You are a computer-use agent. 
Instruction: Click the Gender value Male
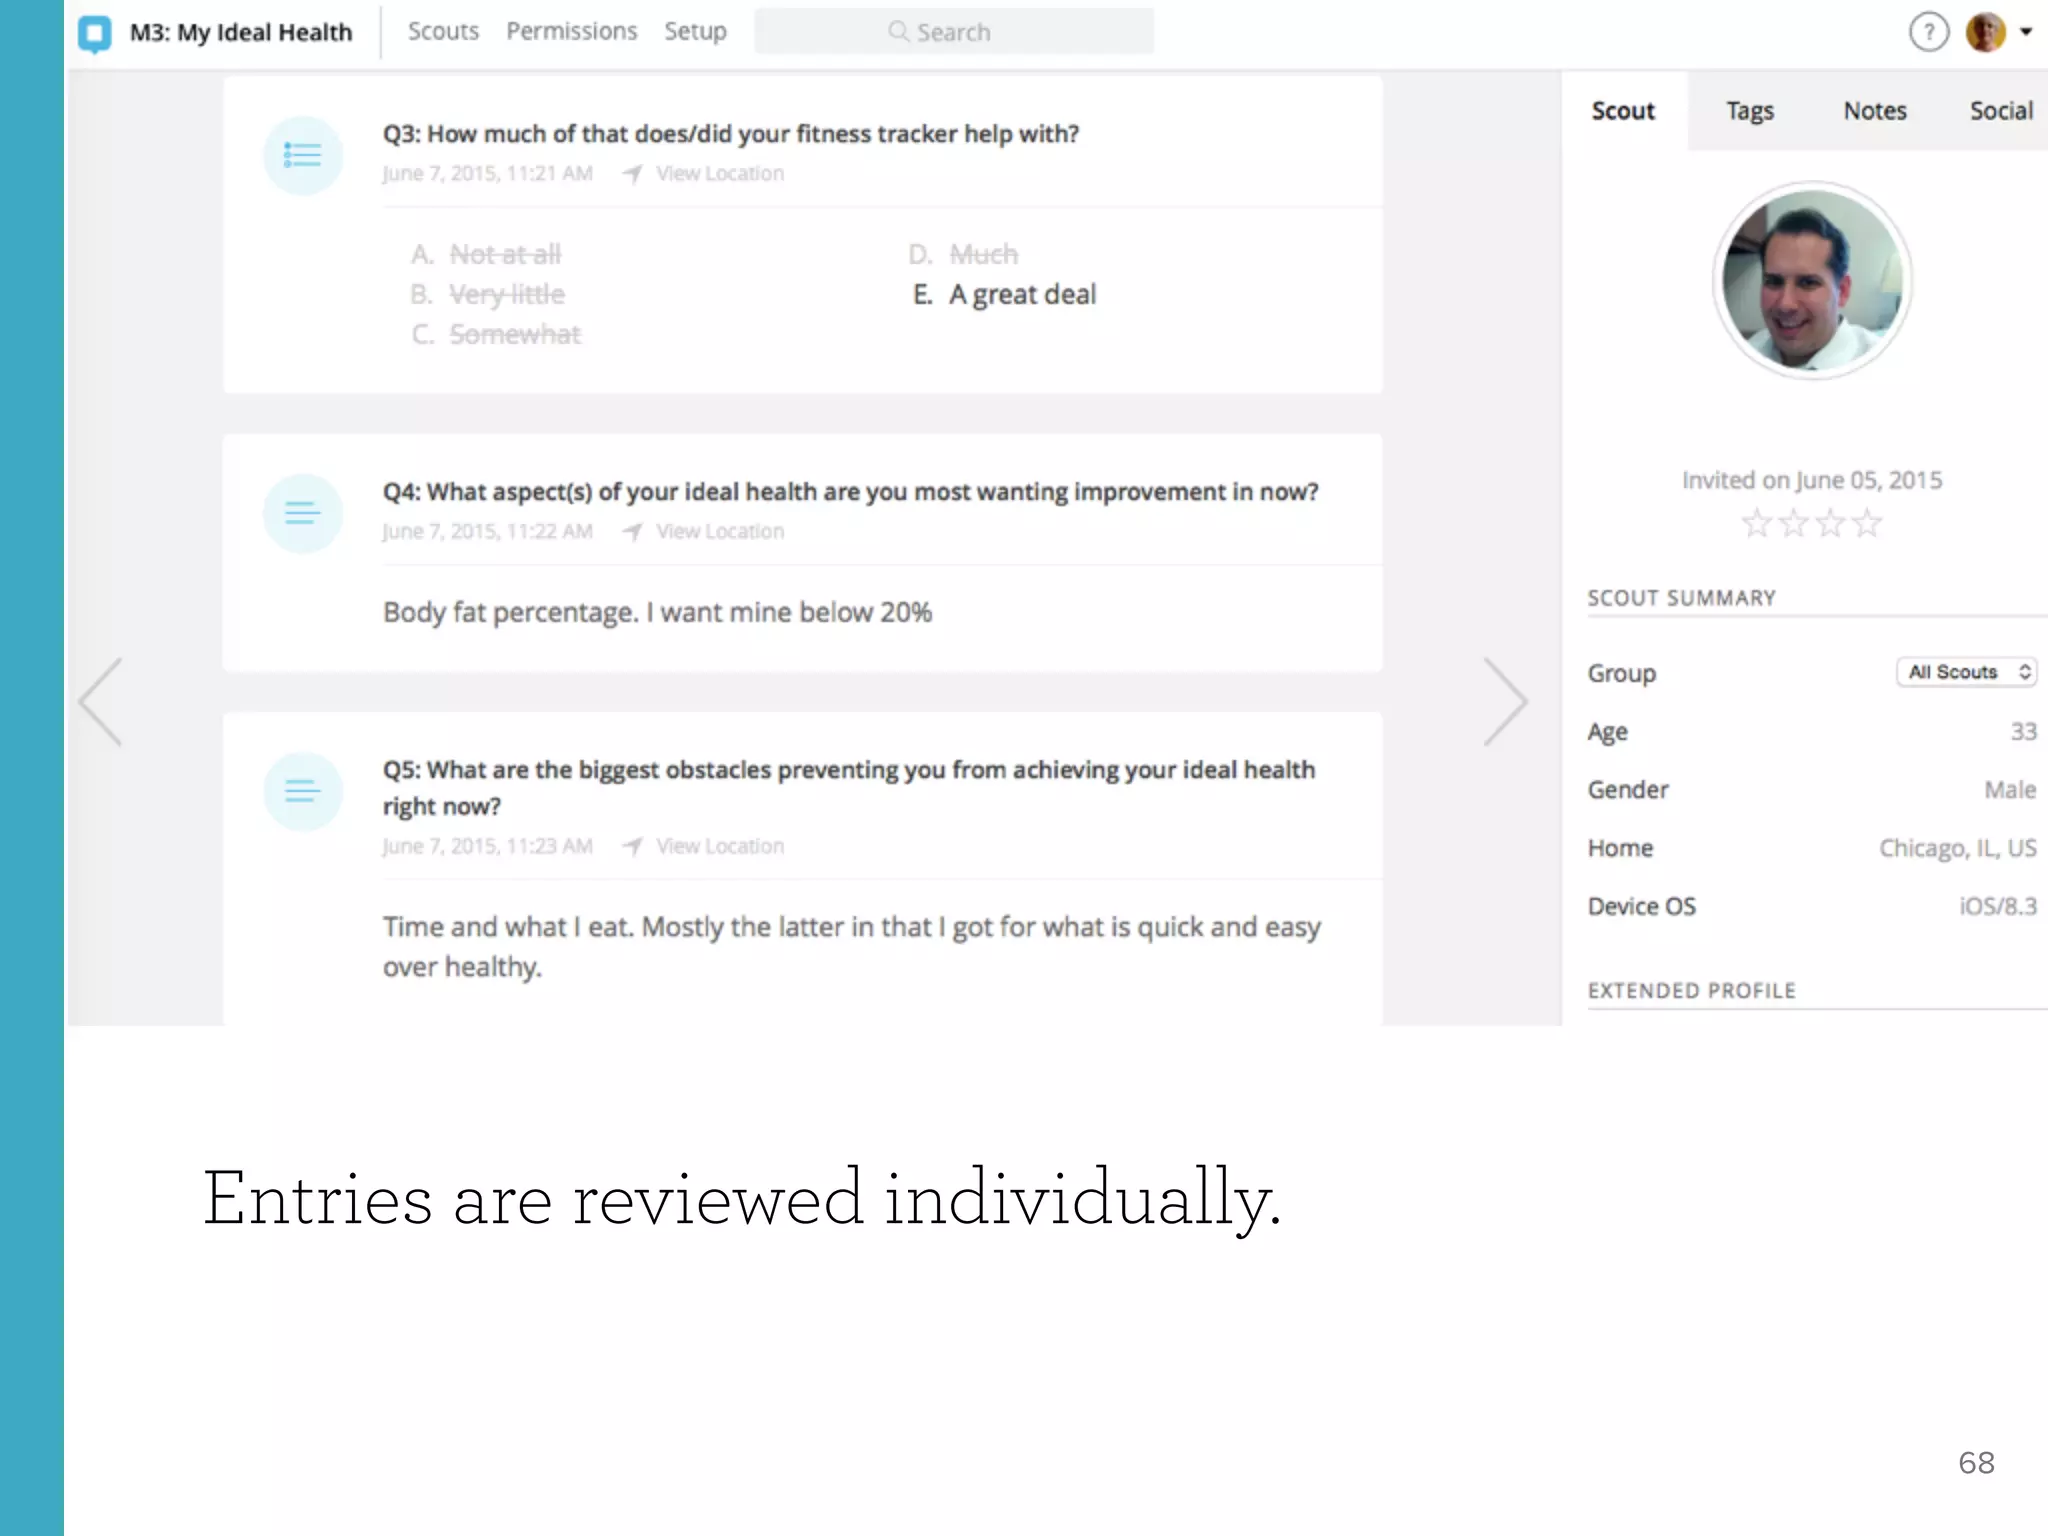2010,790
